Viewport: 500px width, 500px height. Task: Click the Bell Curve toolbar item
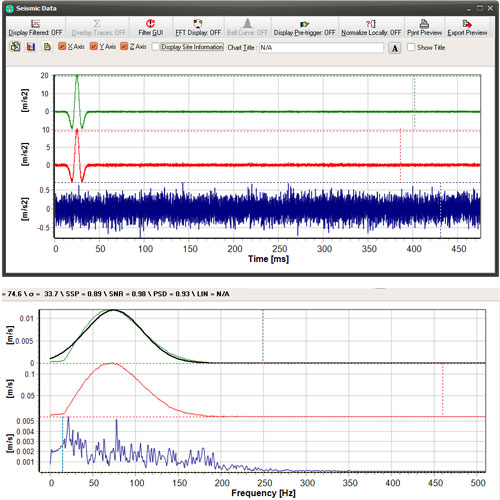coord(247,27)
